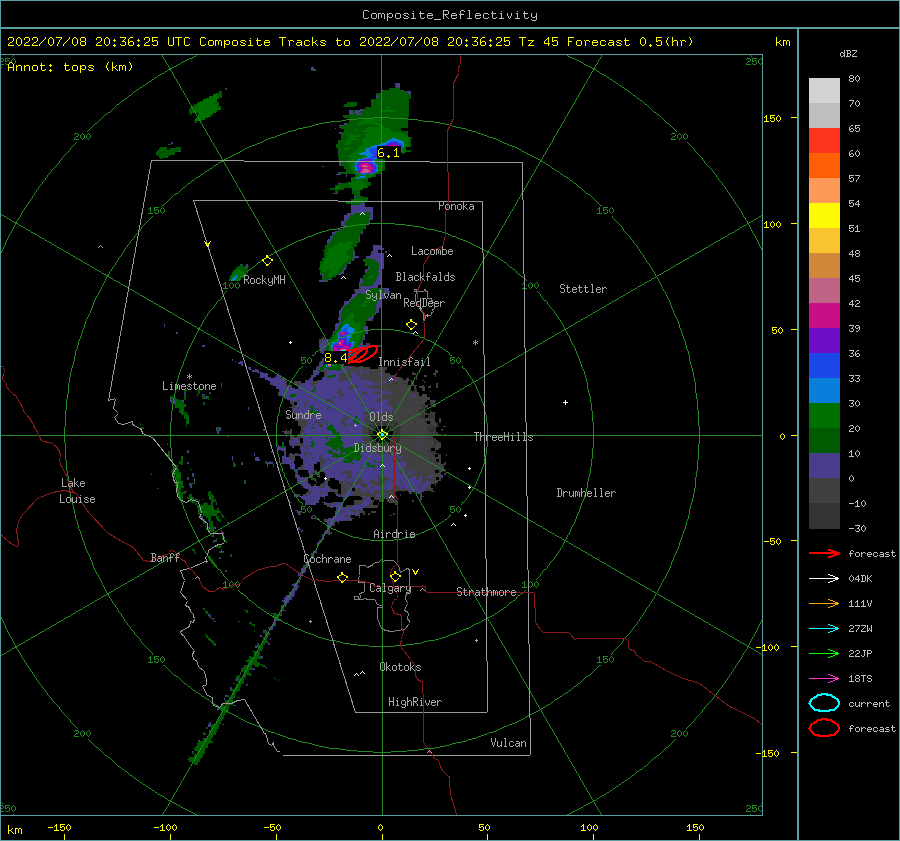Click the orange 111V arrow icon
900x841 pixels.
coord(824,603)
